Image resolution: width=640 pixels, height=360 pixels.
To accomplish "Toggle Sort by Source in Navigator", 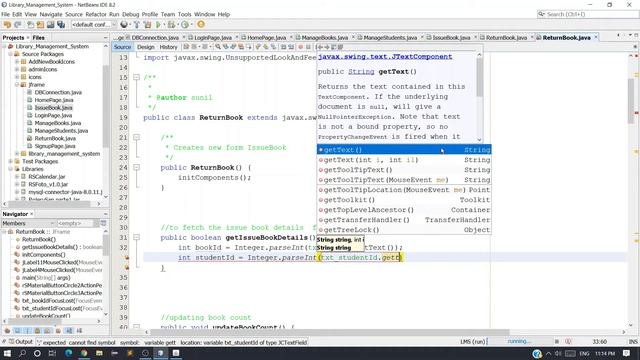I will [x=79, y=331].
